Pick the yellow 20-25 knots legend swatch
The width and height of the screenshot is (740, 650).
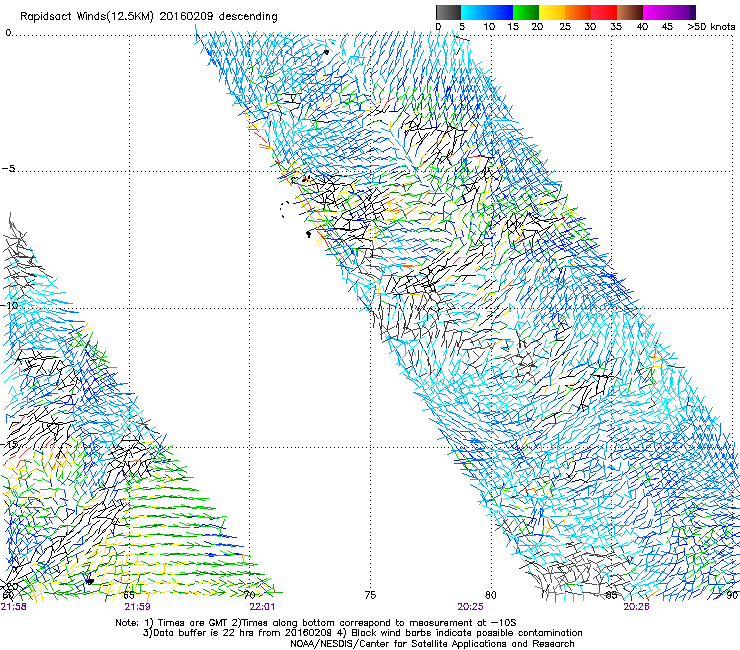552,12
